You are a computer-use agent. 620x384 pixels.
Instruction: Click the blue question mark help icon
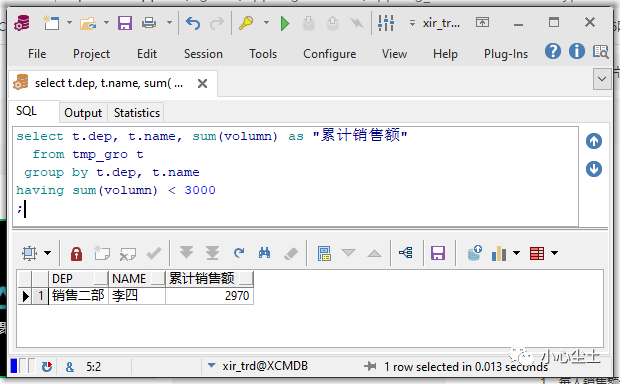pyautogui.click(x=553, y=51)
